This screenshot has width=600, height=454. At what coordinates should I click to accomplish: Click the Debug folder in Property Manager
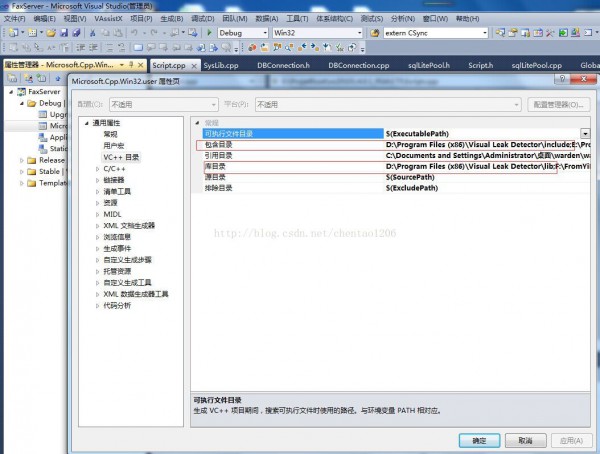(45, 103)
